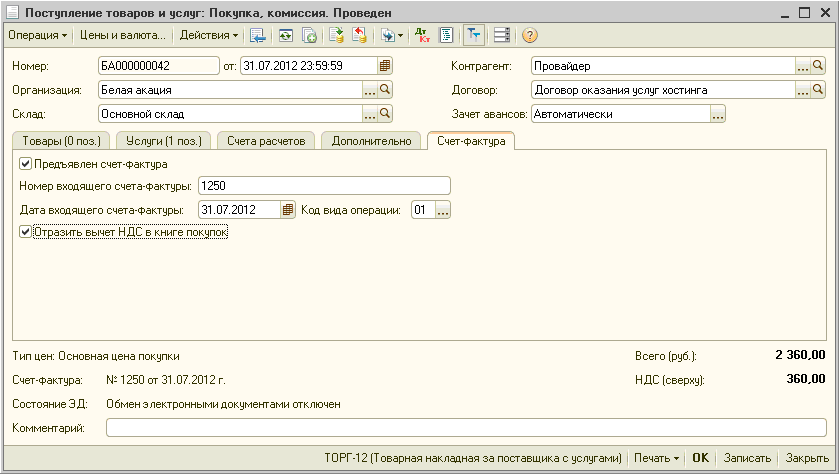Click the Дт/Кт posting results icon
Screen dimensions: 839x474
(422, 35)
